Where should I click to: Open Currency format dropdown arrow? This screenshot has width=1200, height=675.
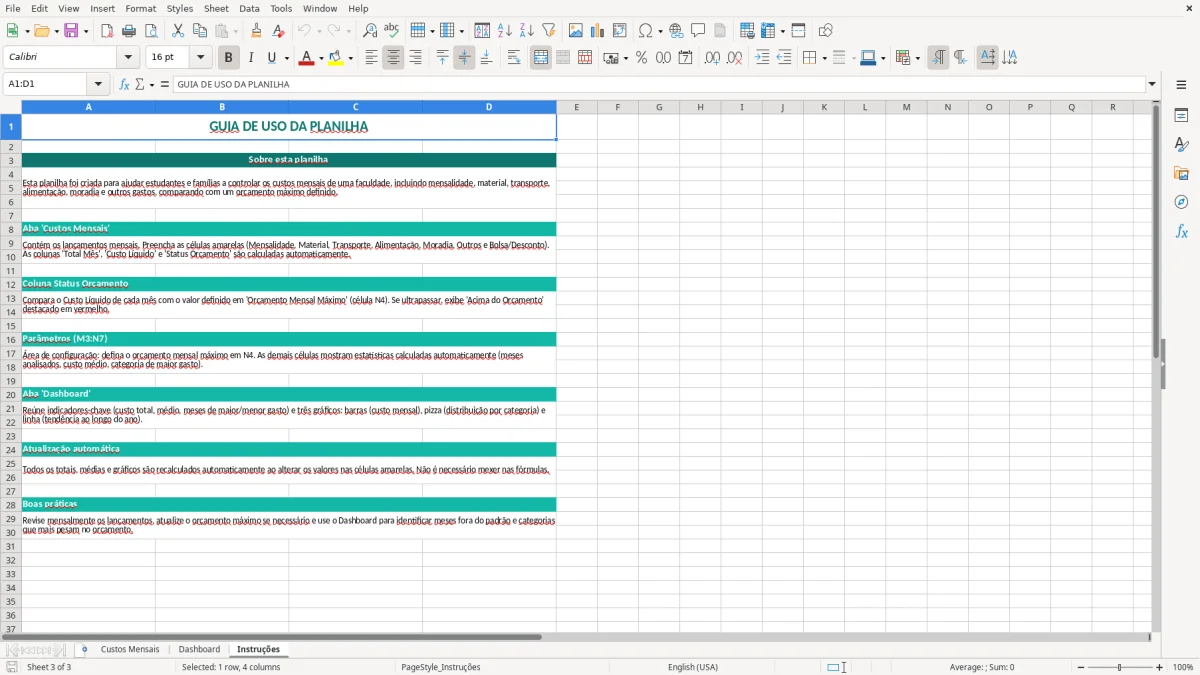click(x=626, y=58)
